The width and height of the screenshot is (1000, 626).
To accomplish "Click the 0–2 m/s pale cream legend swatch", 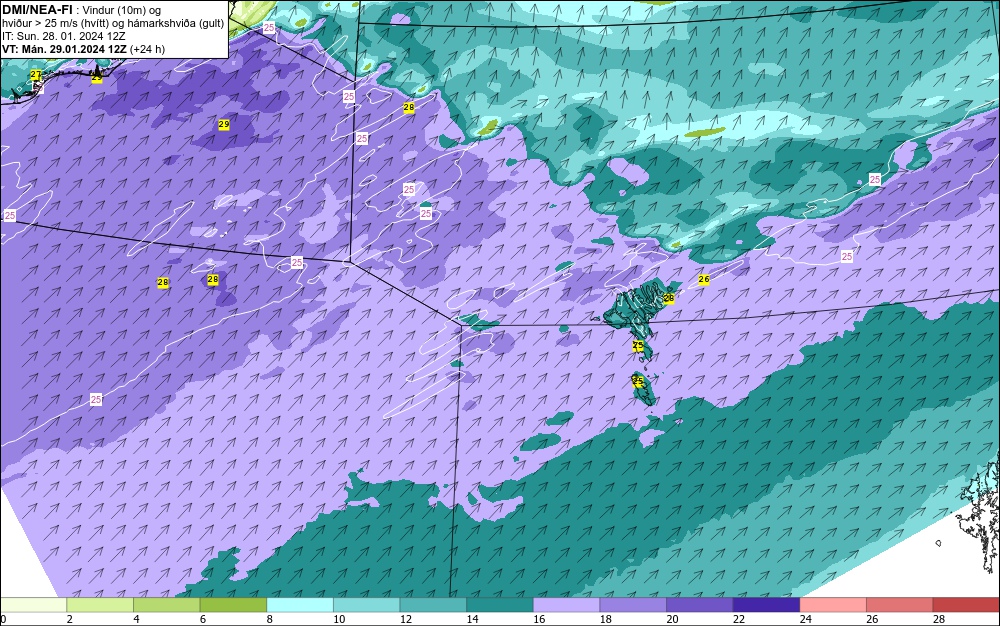I will click(x=33, y=605).
